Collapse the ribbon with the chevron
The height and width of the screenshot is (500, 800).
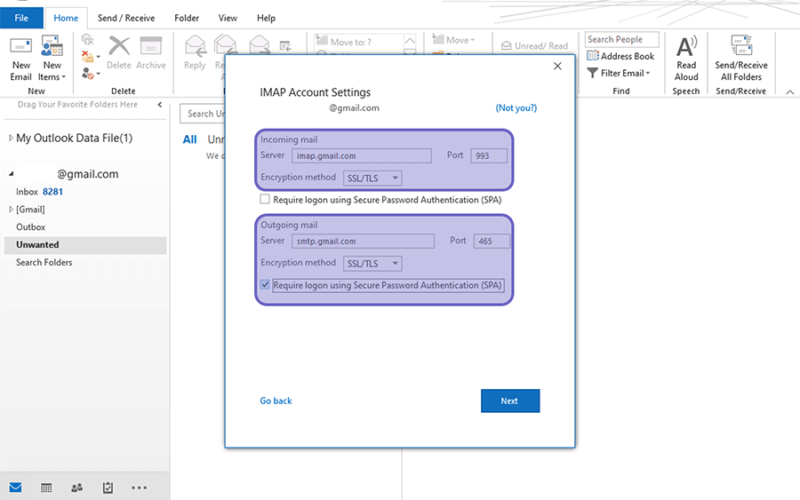[790, 92]
